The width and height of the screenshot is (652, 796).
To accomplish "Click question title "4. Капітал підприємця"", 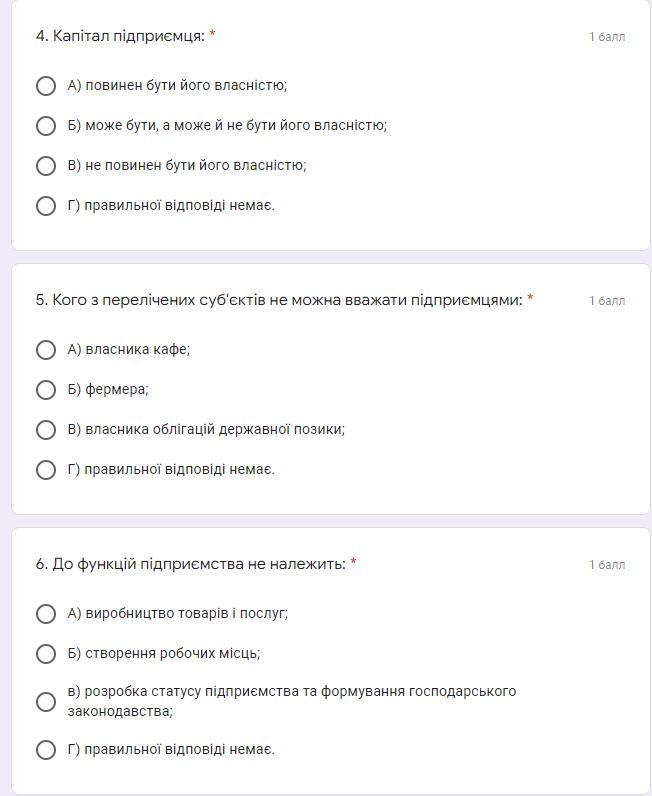I will click(x=120, y=36).
